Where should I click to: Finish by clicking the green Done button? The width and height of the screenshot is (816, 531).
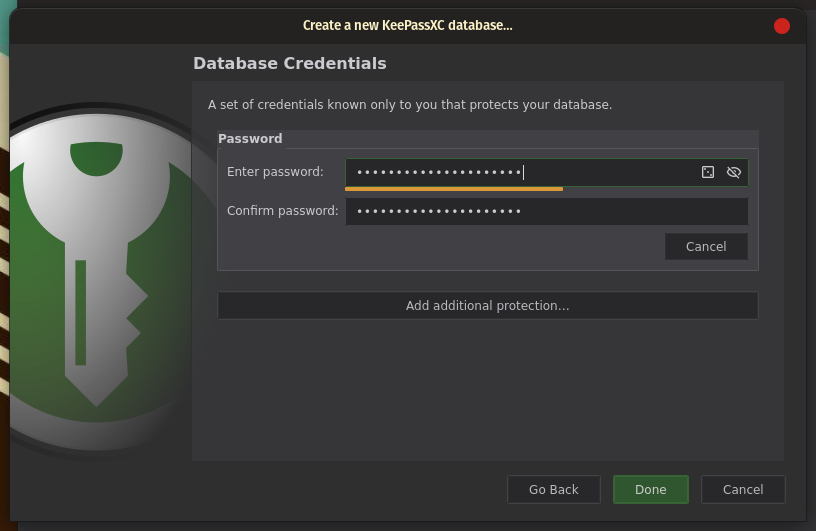coord(651,489)
